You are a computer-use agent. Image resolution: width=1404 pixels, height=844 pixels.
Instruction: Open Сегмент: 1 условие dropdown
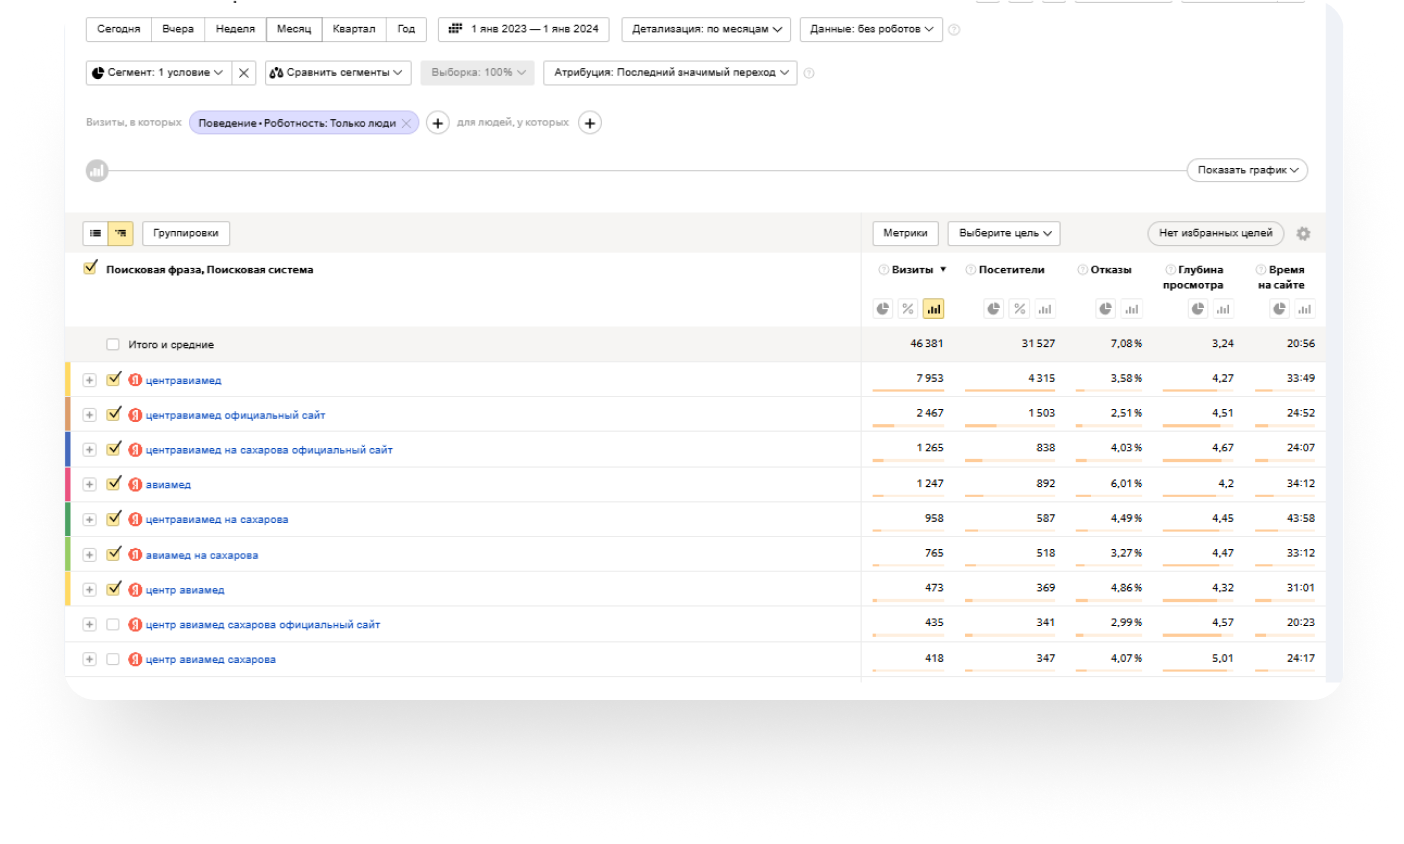click(158, 73)
